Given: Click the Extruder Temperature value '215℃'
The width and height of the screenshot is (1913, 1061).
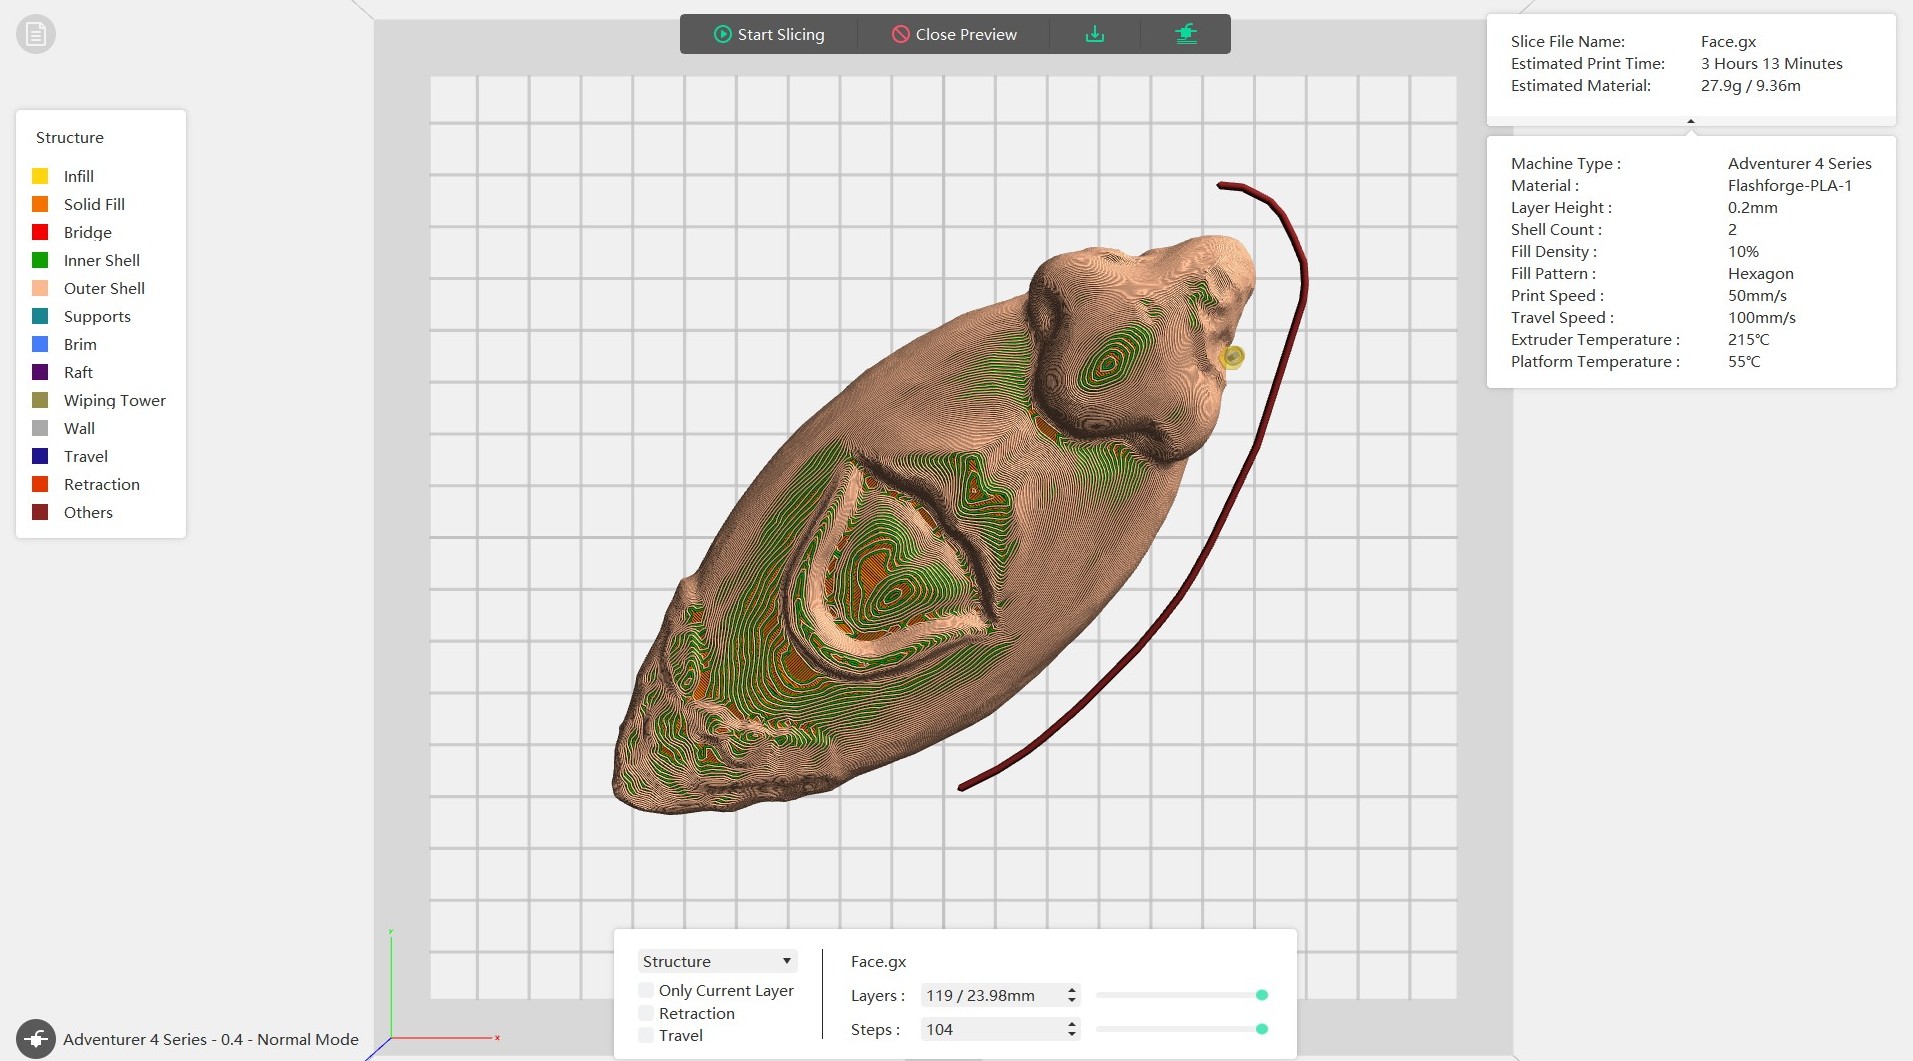Looking at the screenshot, I should click(1748, 339).
